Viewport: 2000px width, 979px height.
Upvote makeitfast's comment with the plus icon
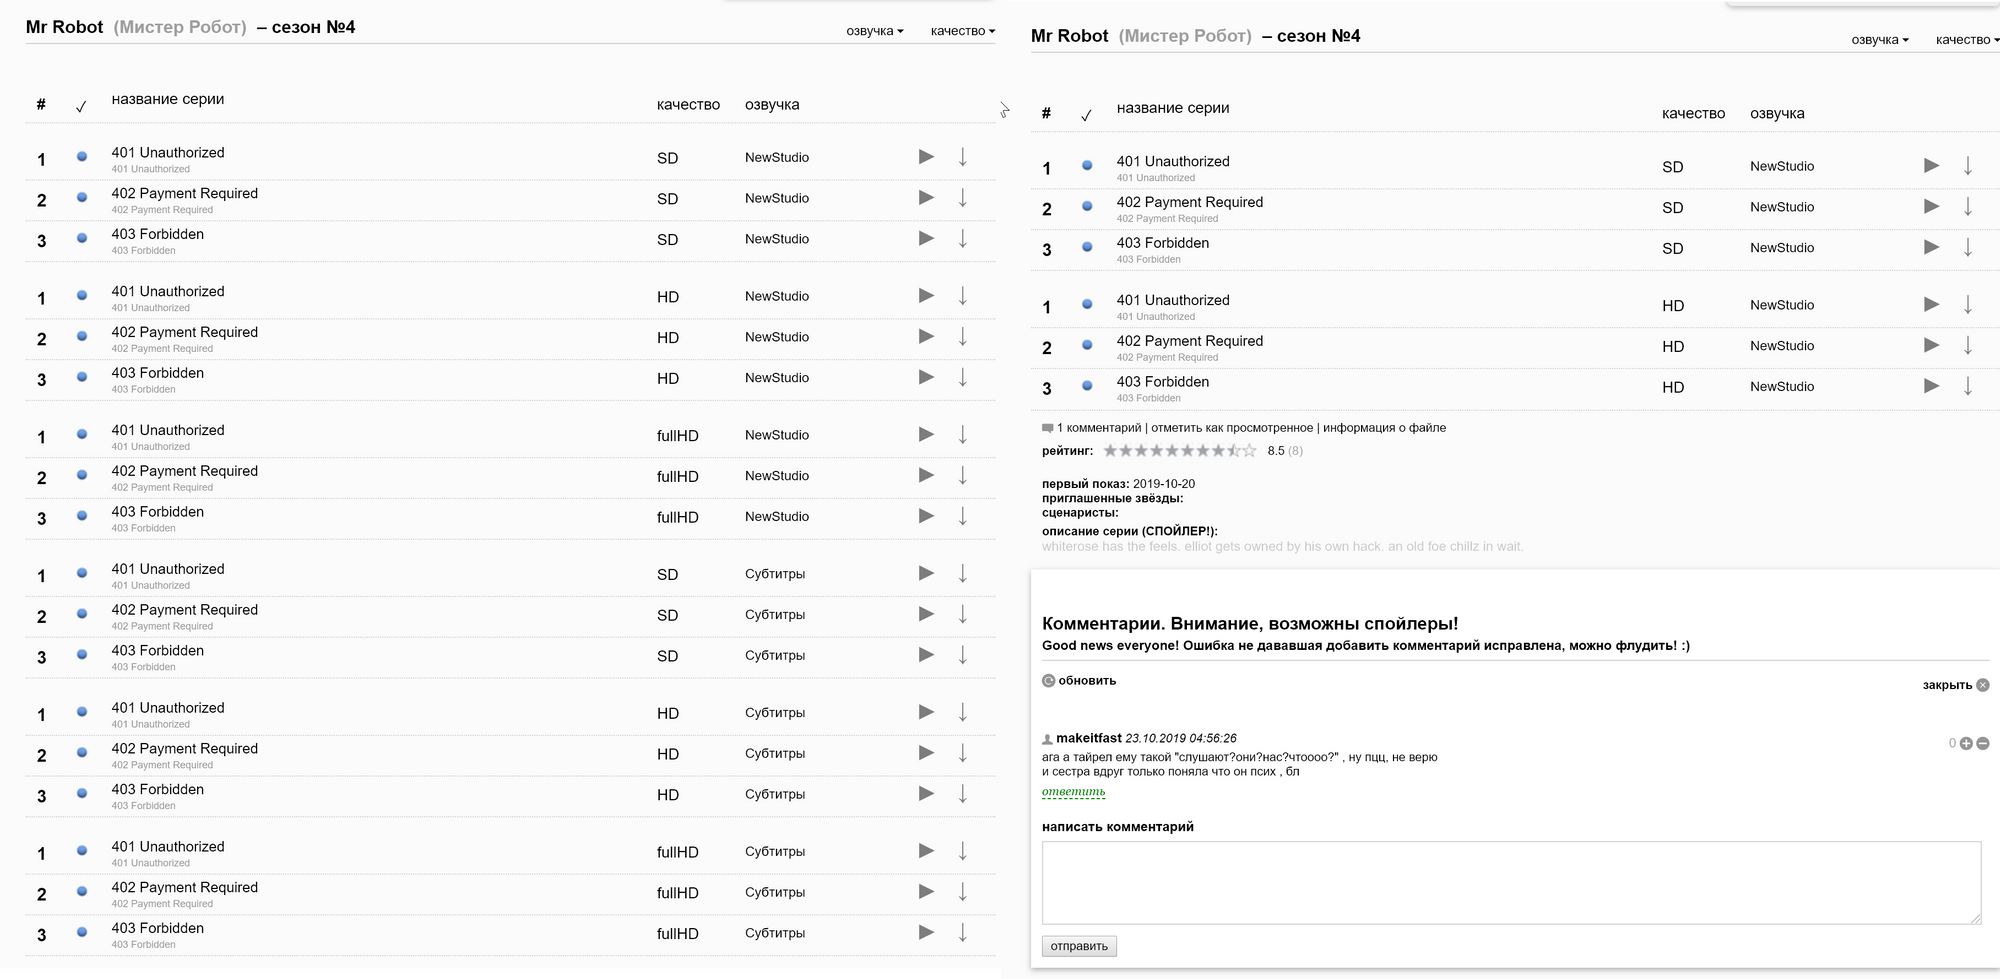1966,744
